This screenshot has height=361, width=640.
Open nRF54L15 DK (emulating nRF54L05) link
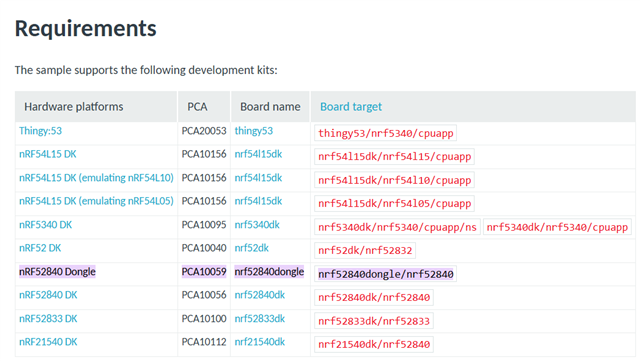coord(96,201)
